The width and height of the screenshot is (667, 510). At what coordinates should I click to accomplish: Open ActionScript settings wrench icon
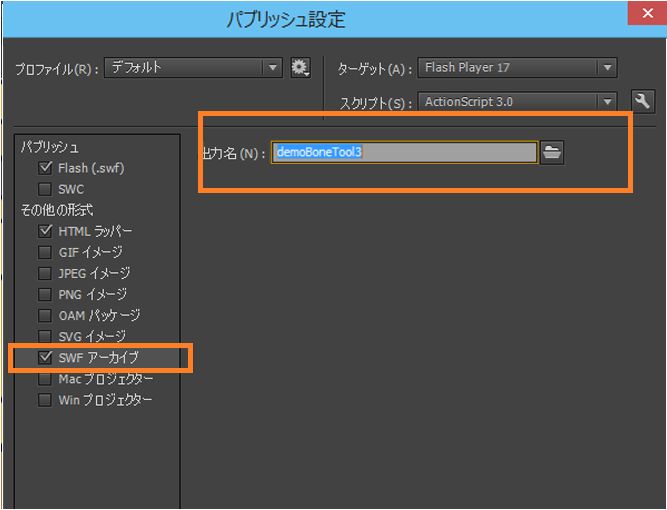click(x=642, y=101)
